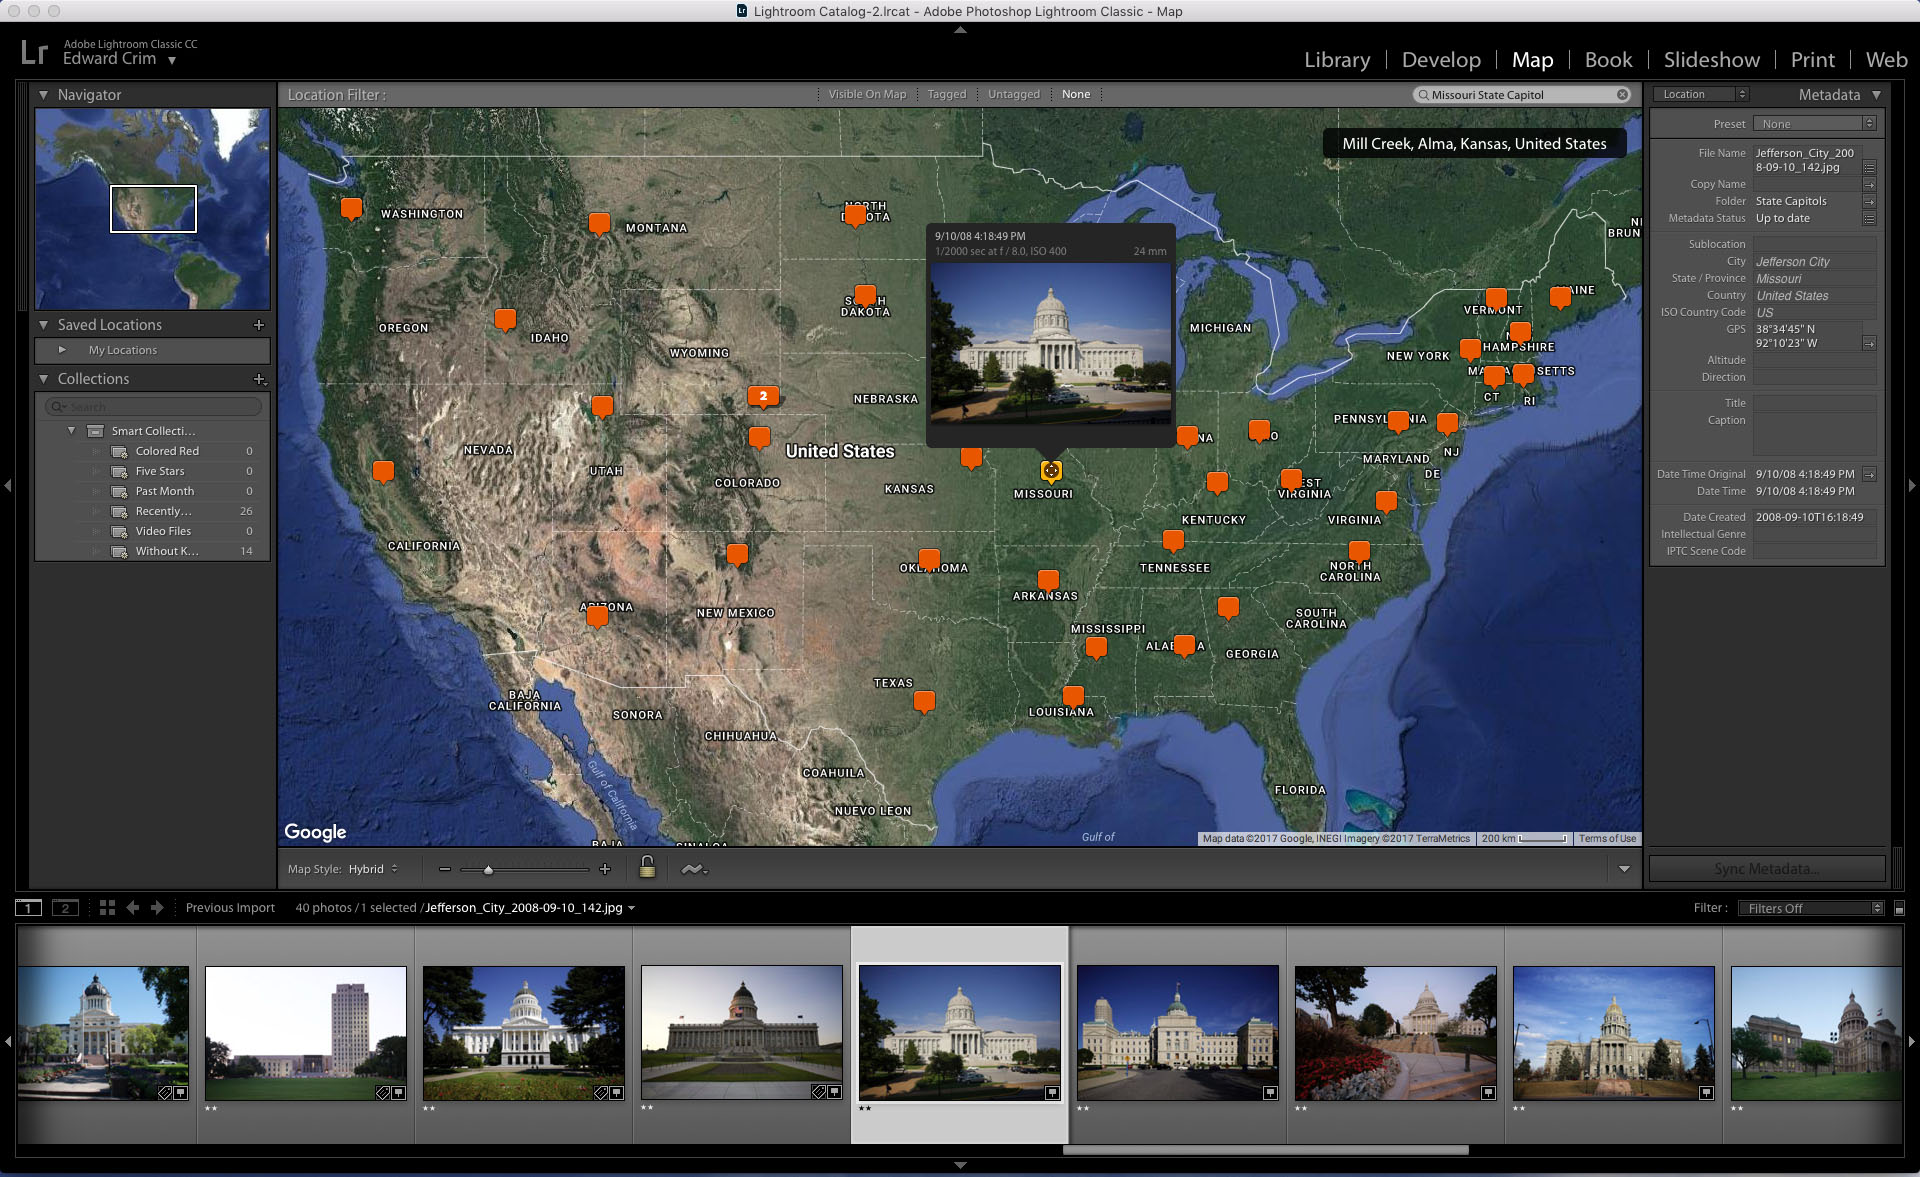Collapse the Smart Collections tree
This screenshot has width=1920, height=1177.
point(71,431)
